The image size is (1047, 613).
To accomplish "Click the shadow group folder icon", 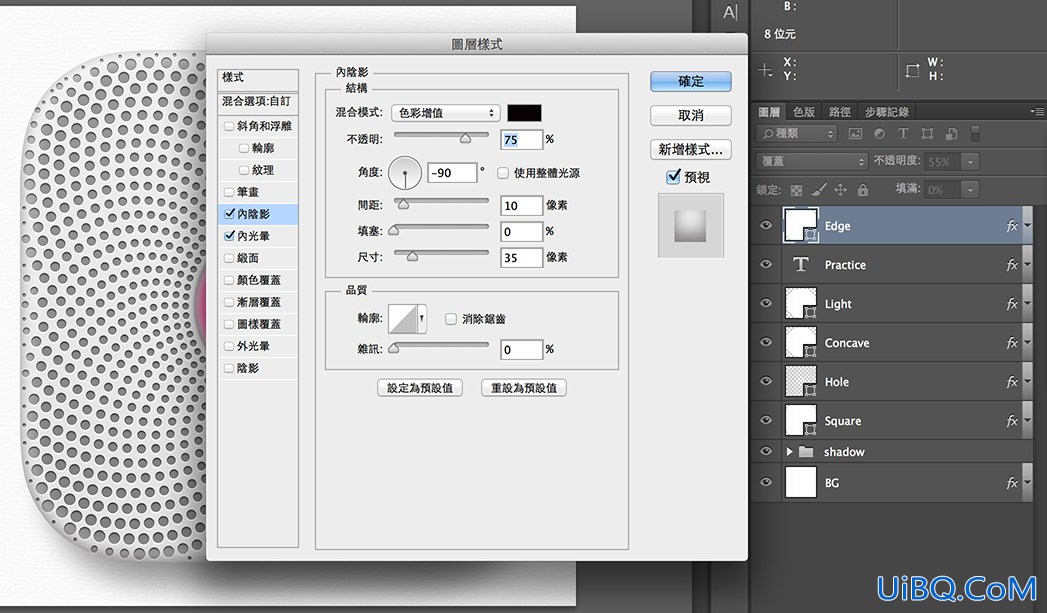I will coord(806,452).
